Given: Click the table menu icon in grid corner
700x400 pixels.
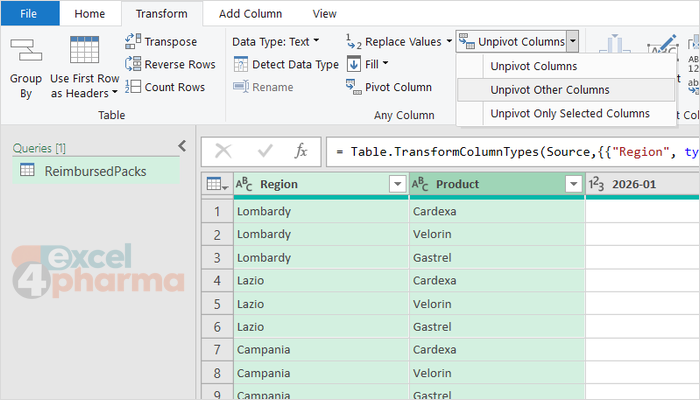Looking at the screenshot, I should pyautogui.click(x=217, y=184).
